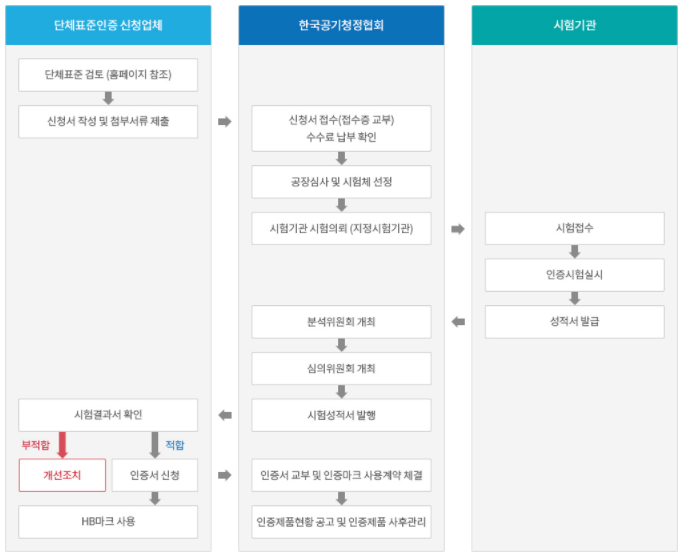The width and height of the screenshot is (684, 559).
Task: Click the 한국공기청정협회 column header
Action: (x=341, y=25)
